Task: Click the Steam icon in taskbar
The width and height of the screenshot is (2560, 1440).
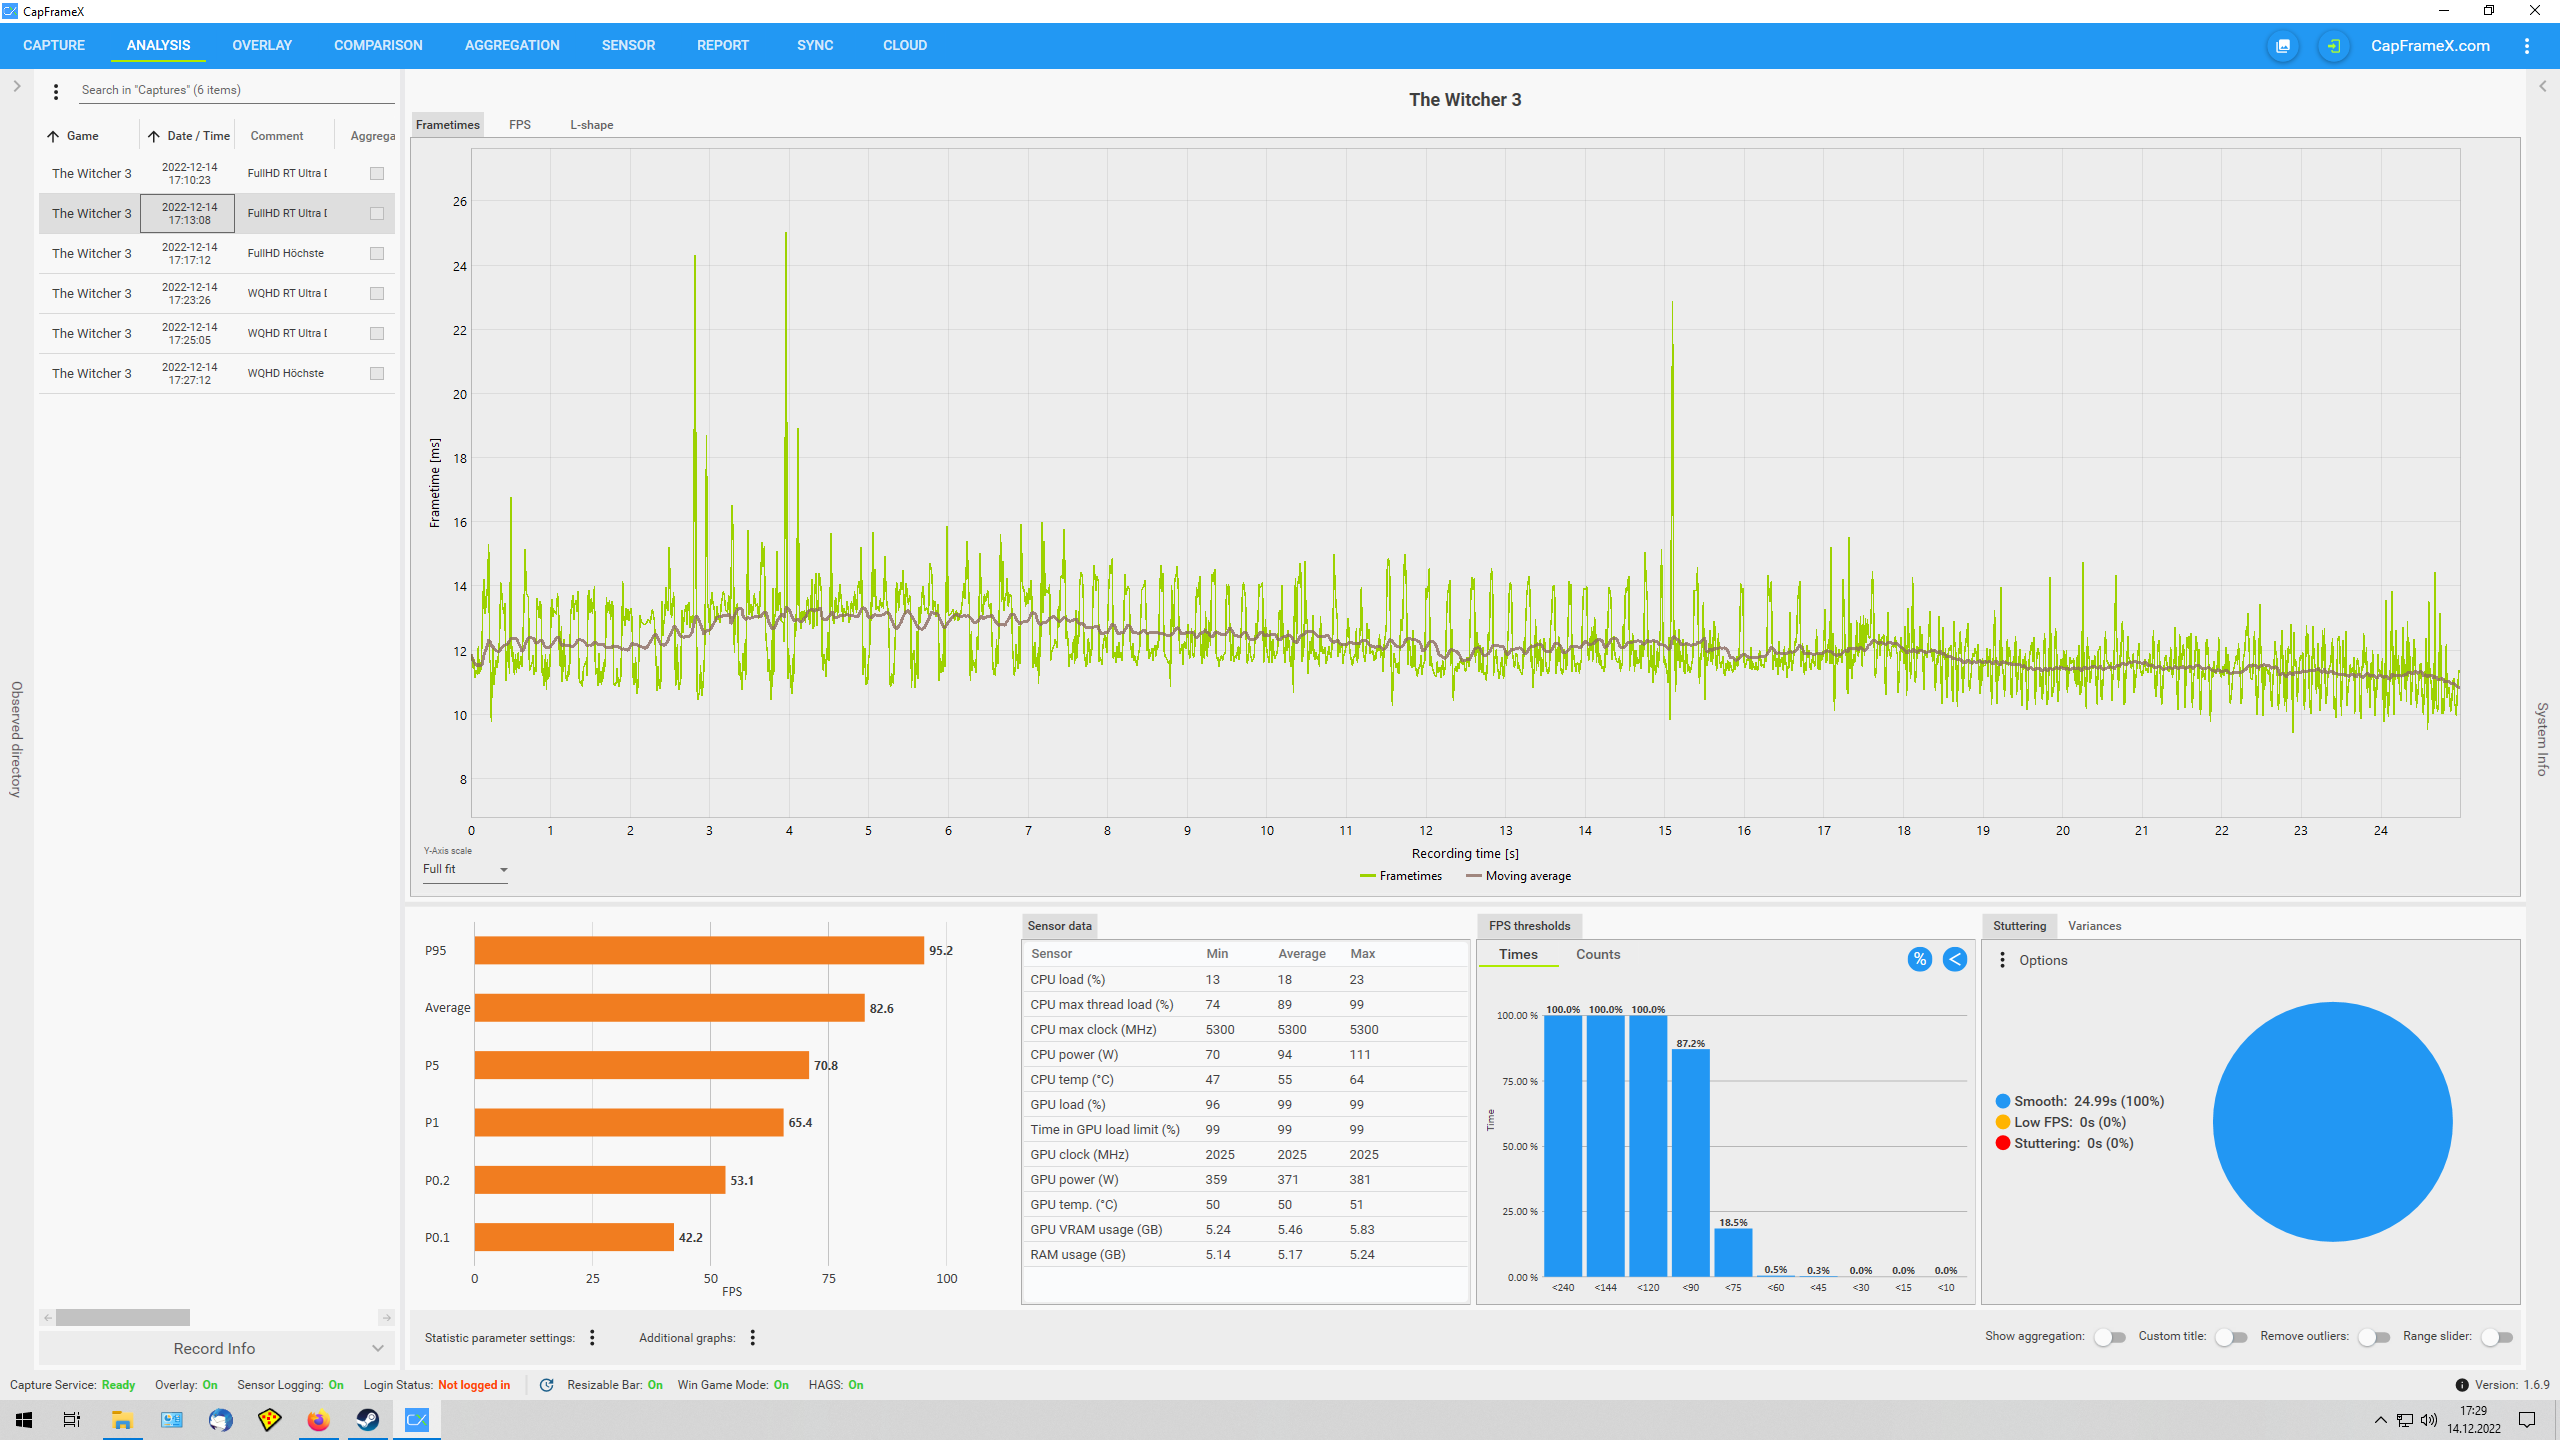Action: [x=367, y=1420]
